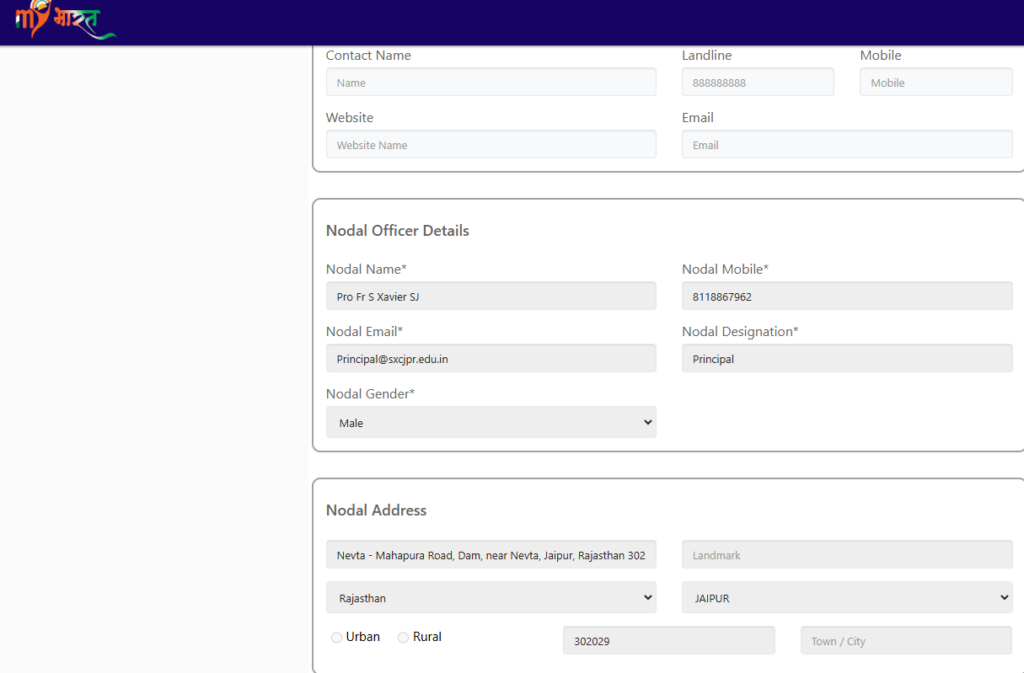Click the Landmark input field
This screenshot has width=1024, height=673.
[x=847, y=555]
